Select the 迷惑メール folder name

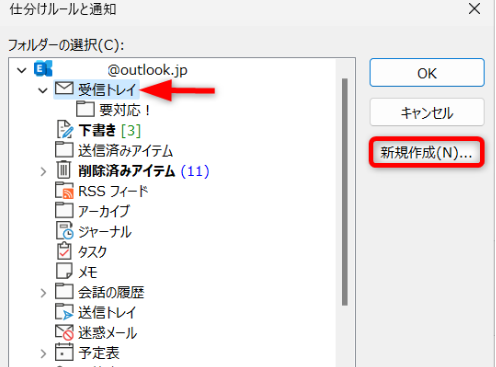pyautogui.click(x=107, y=333)
